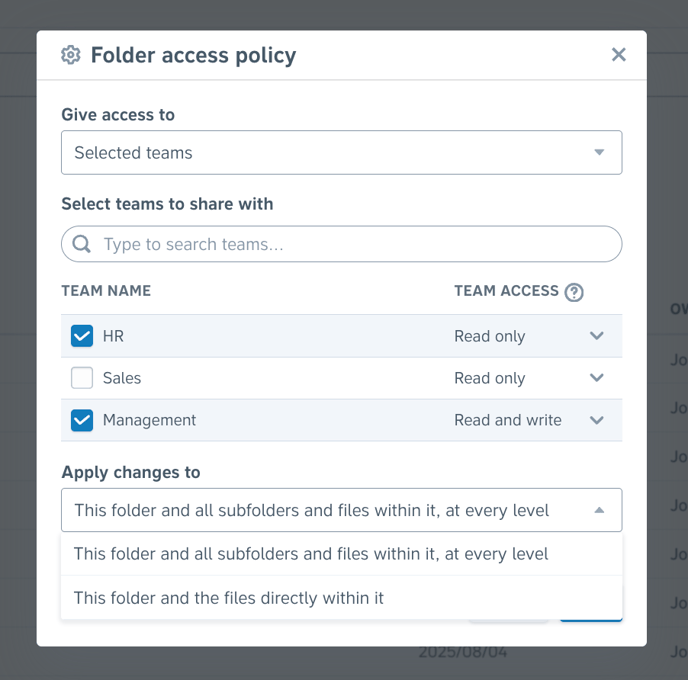688x680 pixels.
Task: Check the Sales team checkbox
Action: point(82,378)
